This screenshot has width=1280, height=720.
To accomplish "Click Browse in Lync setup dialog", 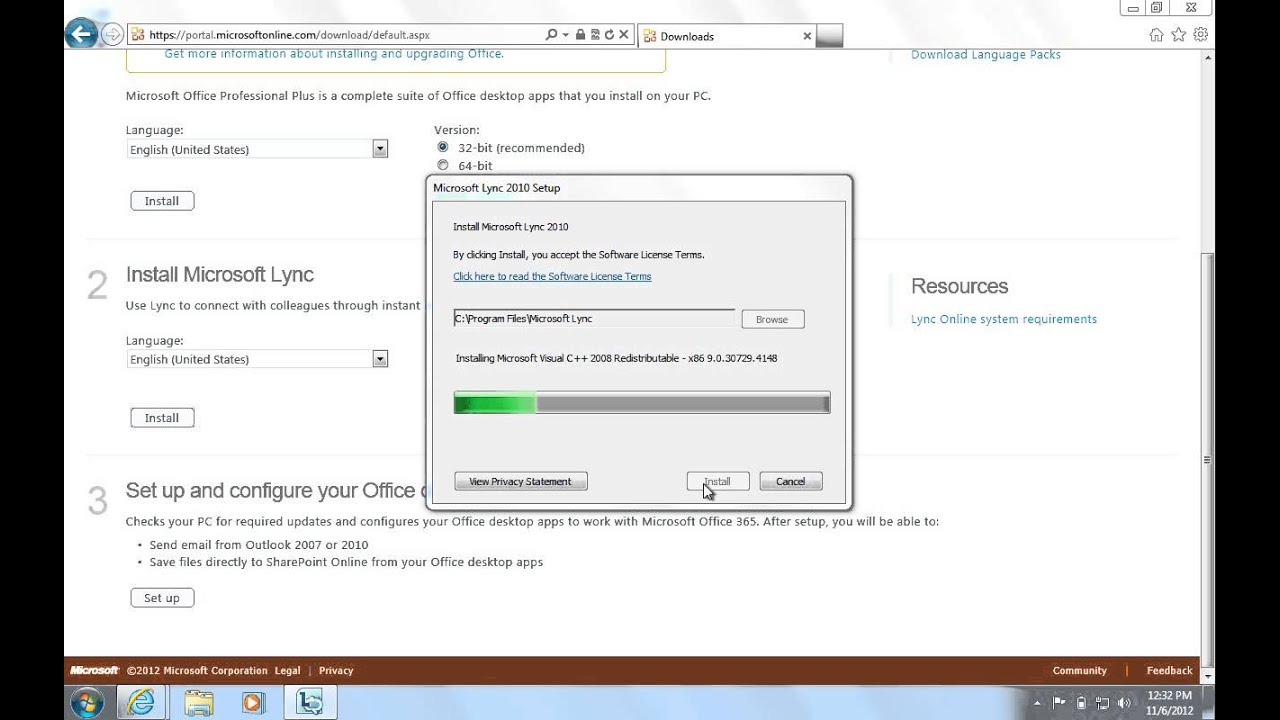I will click(772, 319).
